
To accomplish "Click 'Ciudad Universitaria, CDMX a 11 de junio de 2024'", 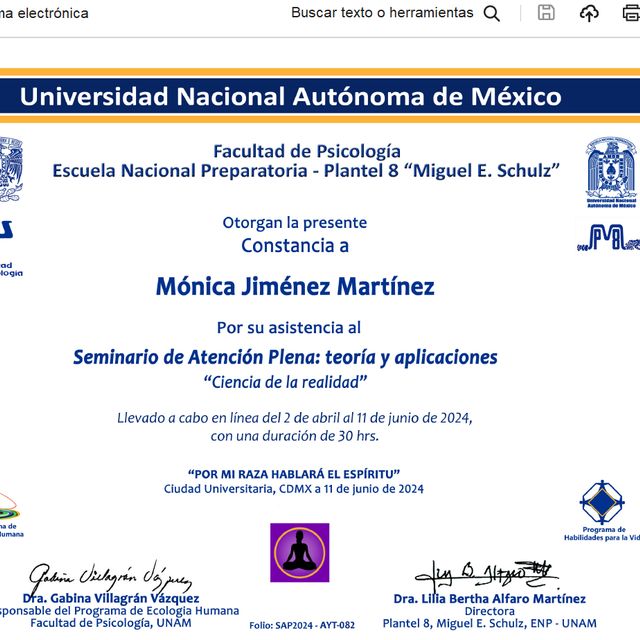I will (x=294, y=489).
